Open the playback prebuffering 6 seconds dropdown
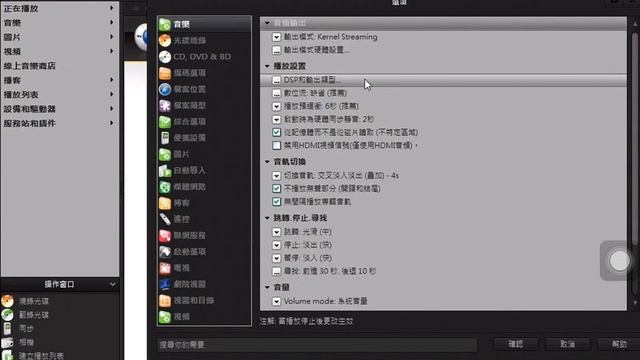Viewport: 640px width, 360px height. [x=276, y=106]
